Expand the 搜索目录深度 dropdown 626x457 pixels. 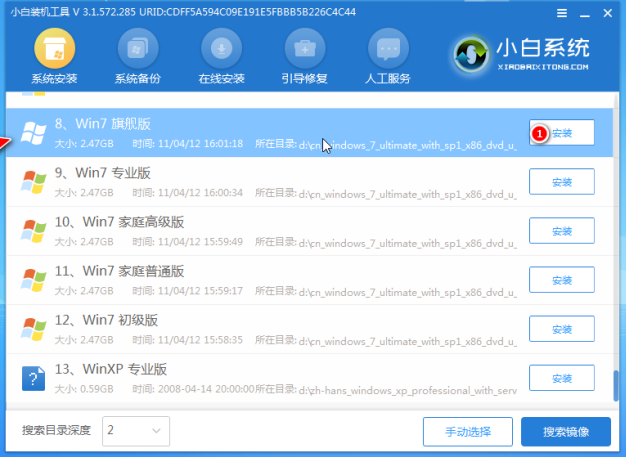136,431
